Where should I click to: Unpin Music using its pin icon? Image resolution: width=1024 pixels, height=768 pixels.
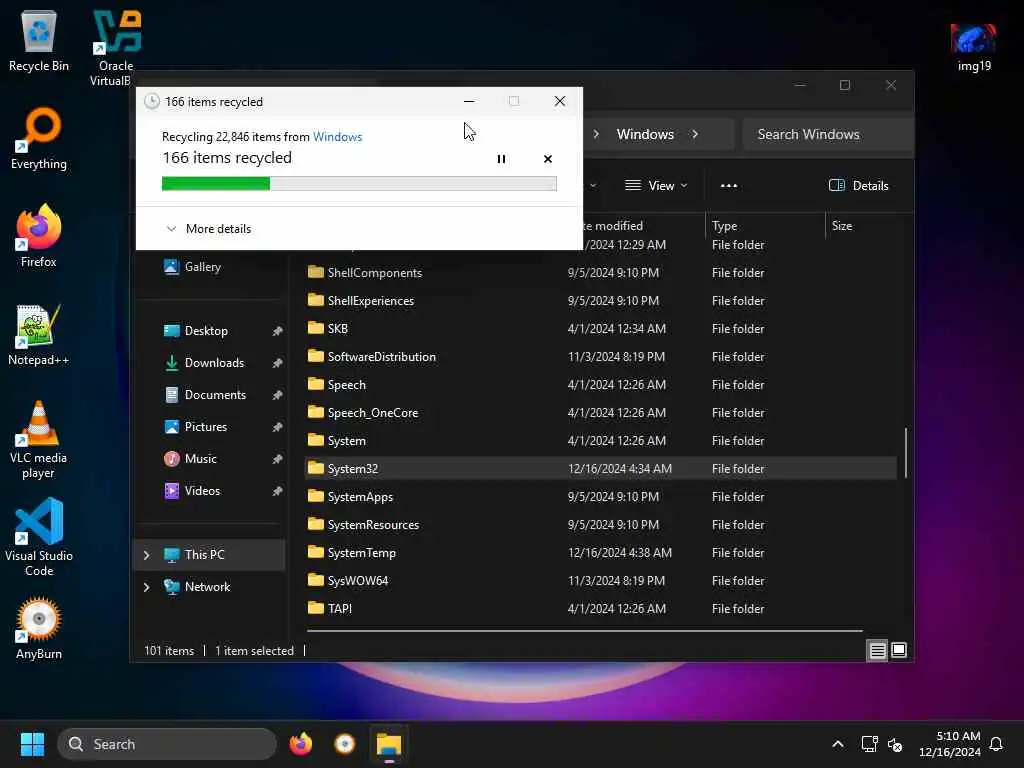point(278,459)
